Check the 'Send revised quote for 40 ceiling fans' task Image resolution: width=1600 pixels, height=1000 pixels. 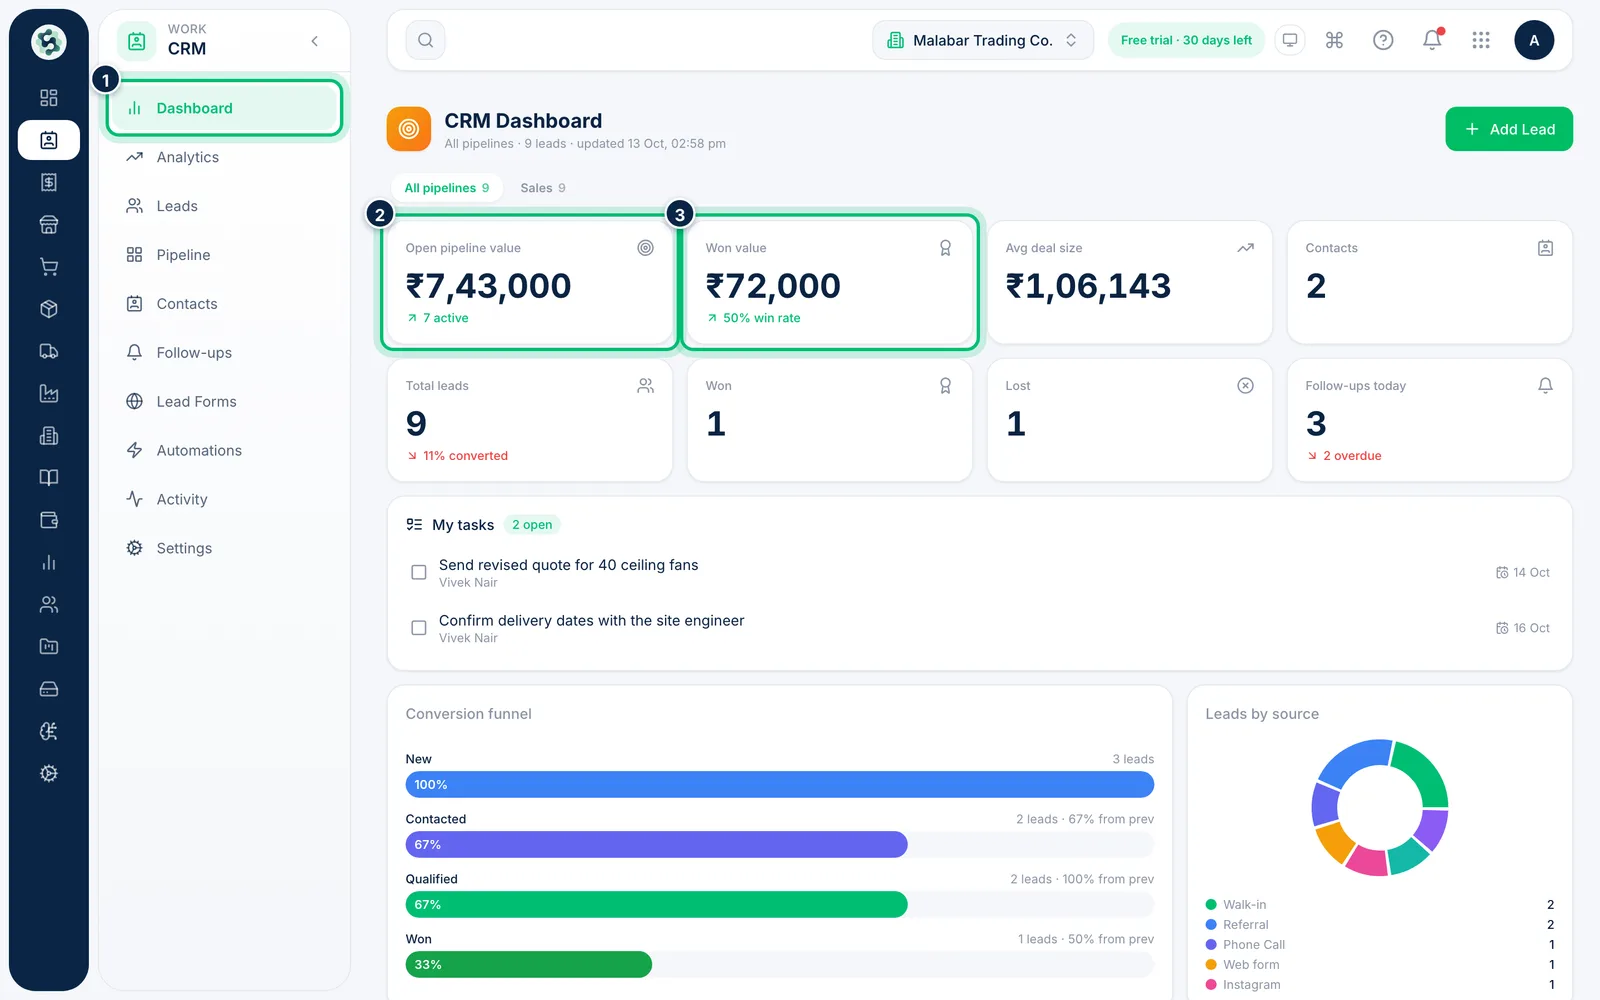tap(419, 573)
